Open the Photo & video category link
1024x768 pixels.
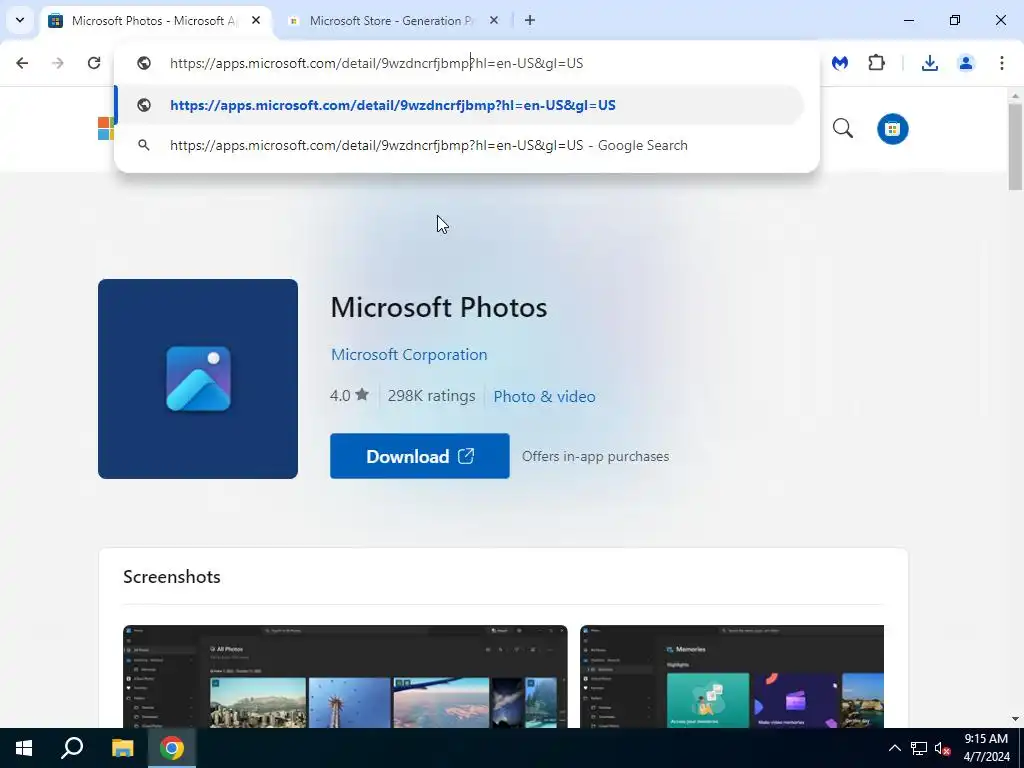pos(544,396)
